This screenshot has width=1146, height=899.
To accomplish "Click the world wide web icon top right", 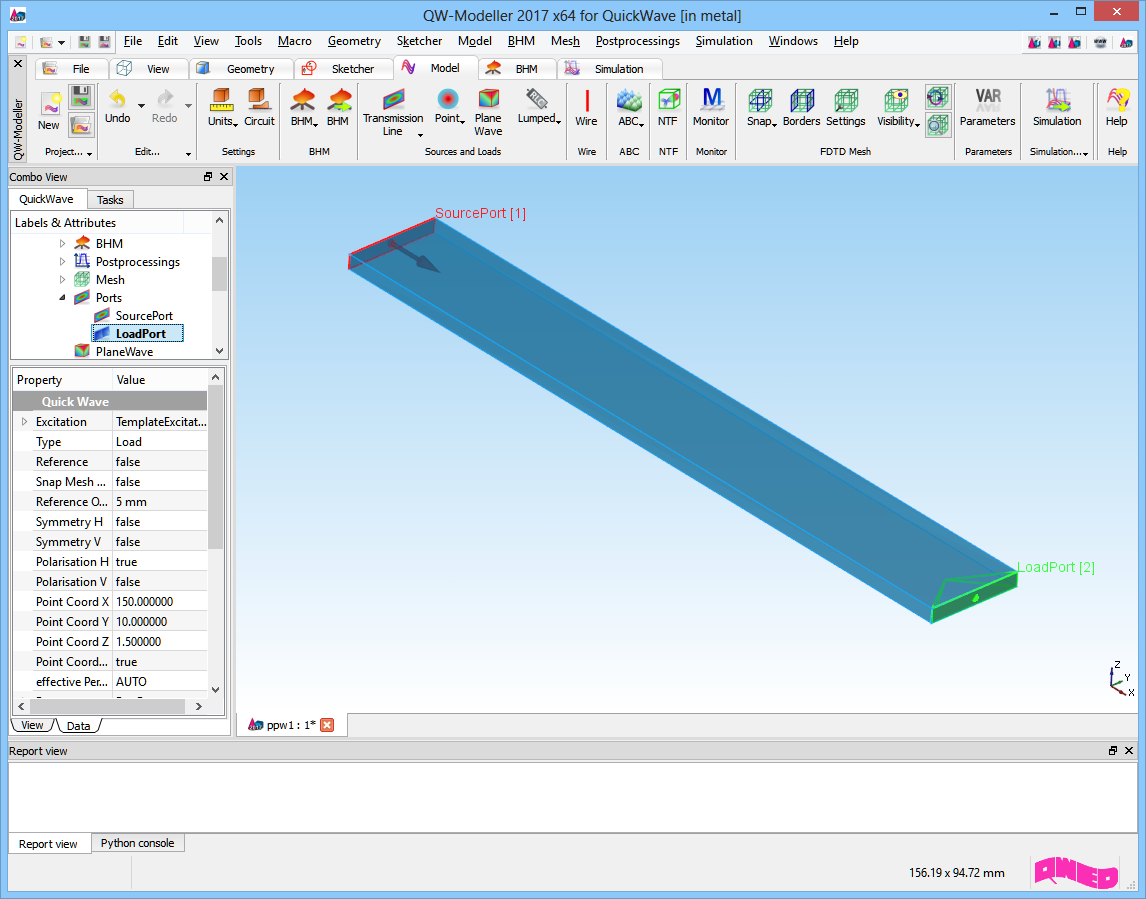I will (x=1100, y=42).
